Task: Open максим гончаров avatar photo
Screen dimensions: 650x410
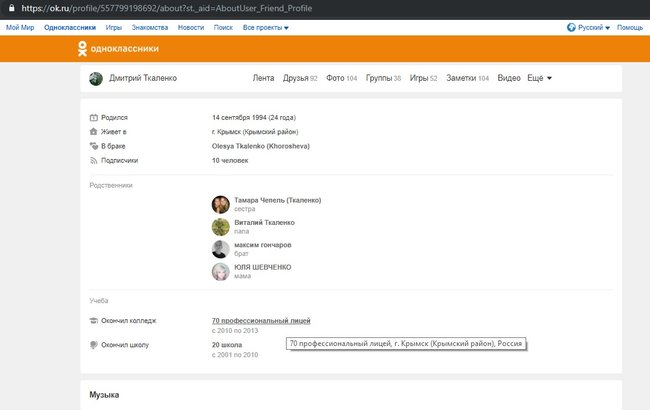Action: (221, 249)
